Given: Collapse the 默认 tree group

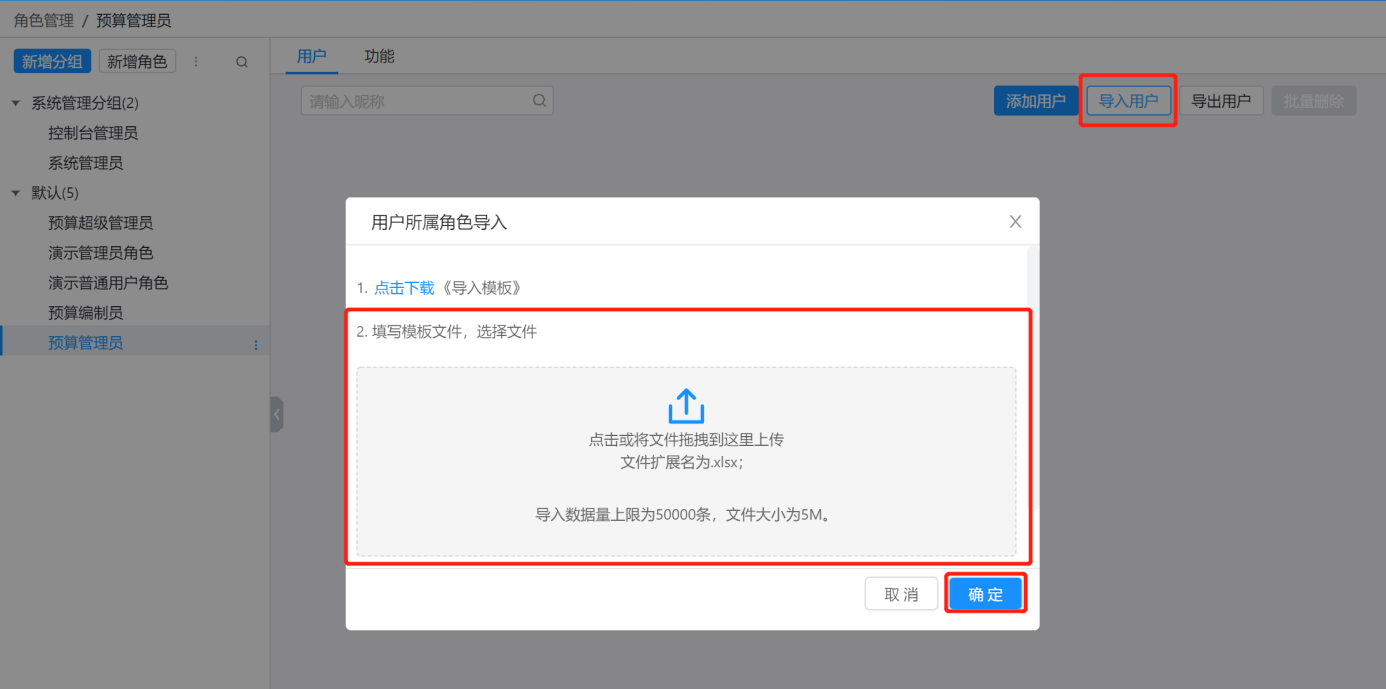Looking at the screenshot, I should point(16,193).
